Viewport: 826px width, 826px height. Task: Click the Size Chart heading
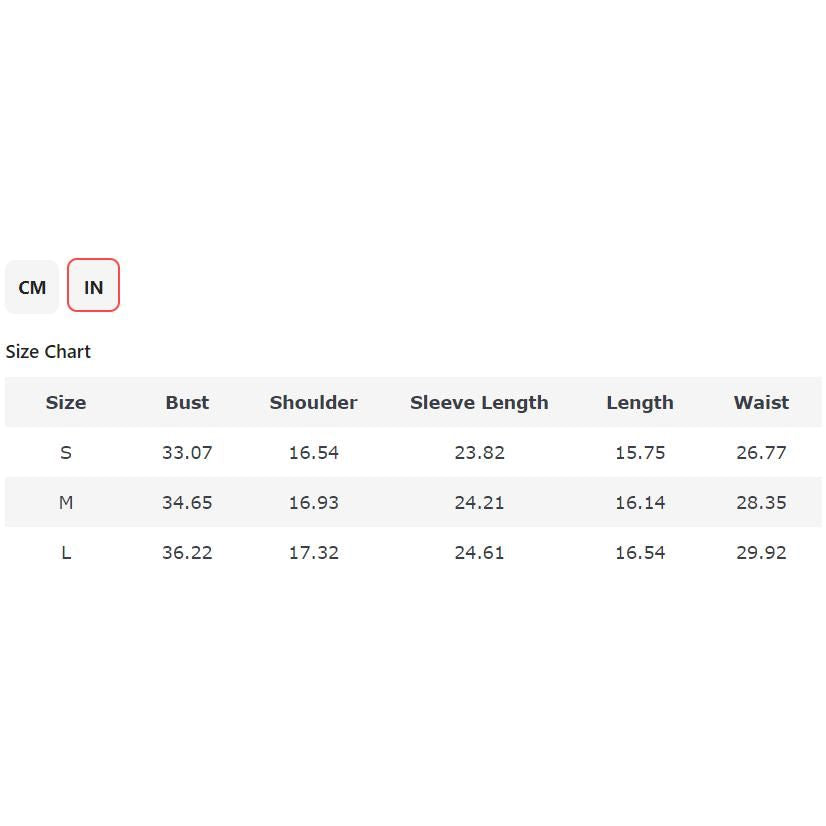(48, 352)
